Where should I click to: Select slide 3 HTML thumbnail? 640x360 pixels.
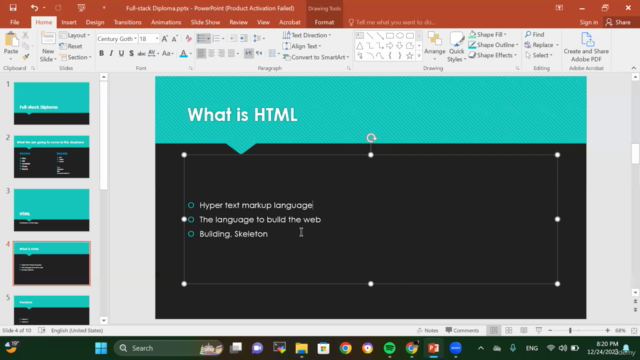tap(51, 210)
